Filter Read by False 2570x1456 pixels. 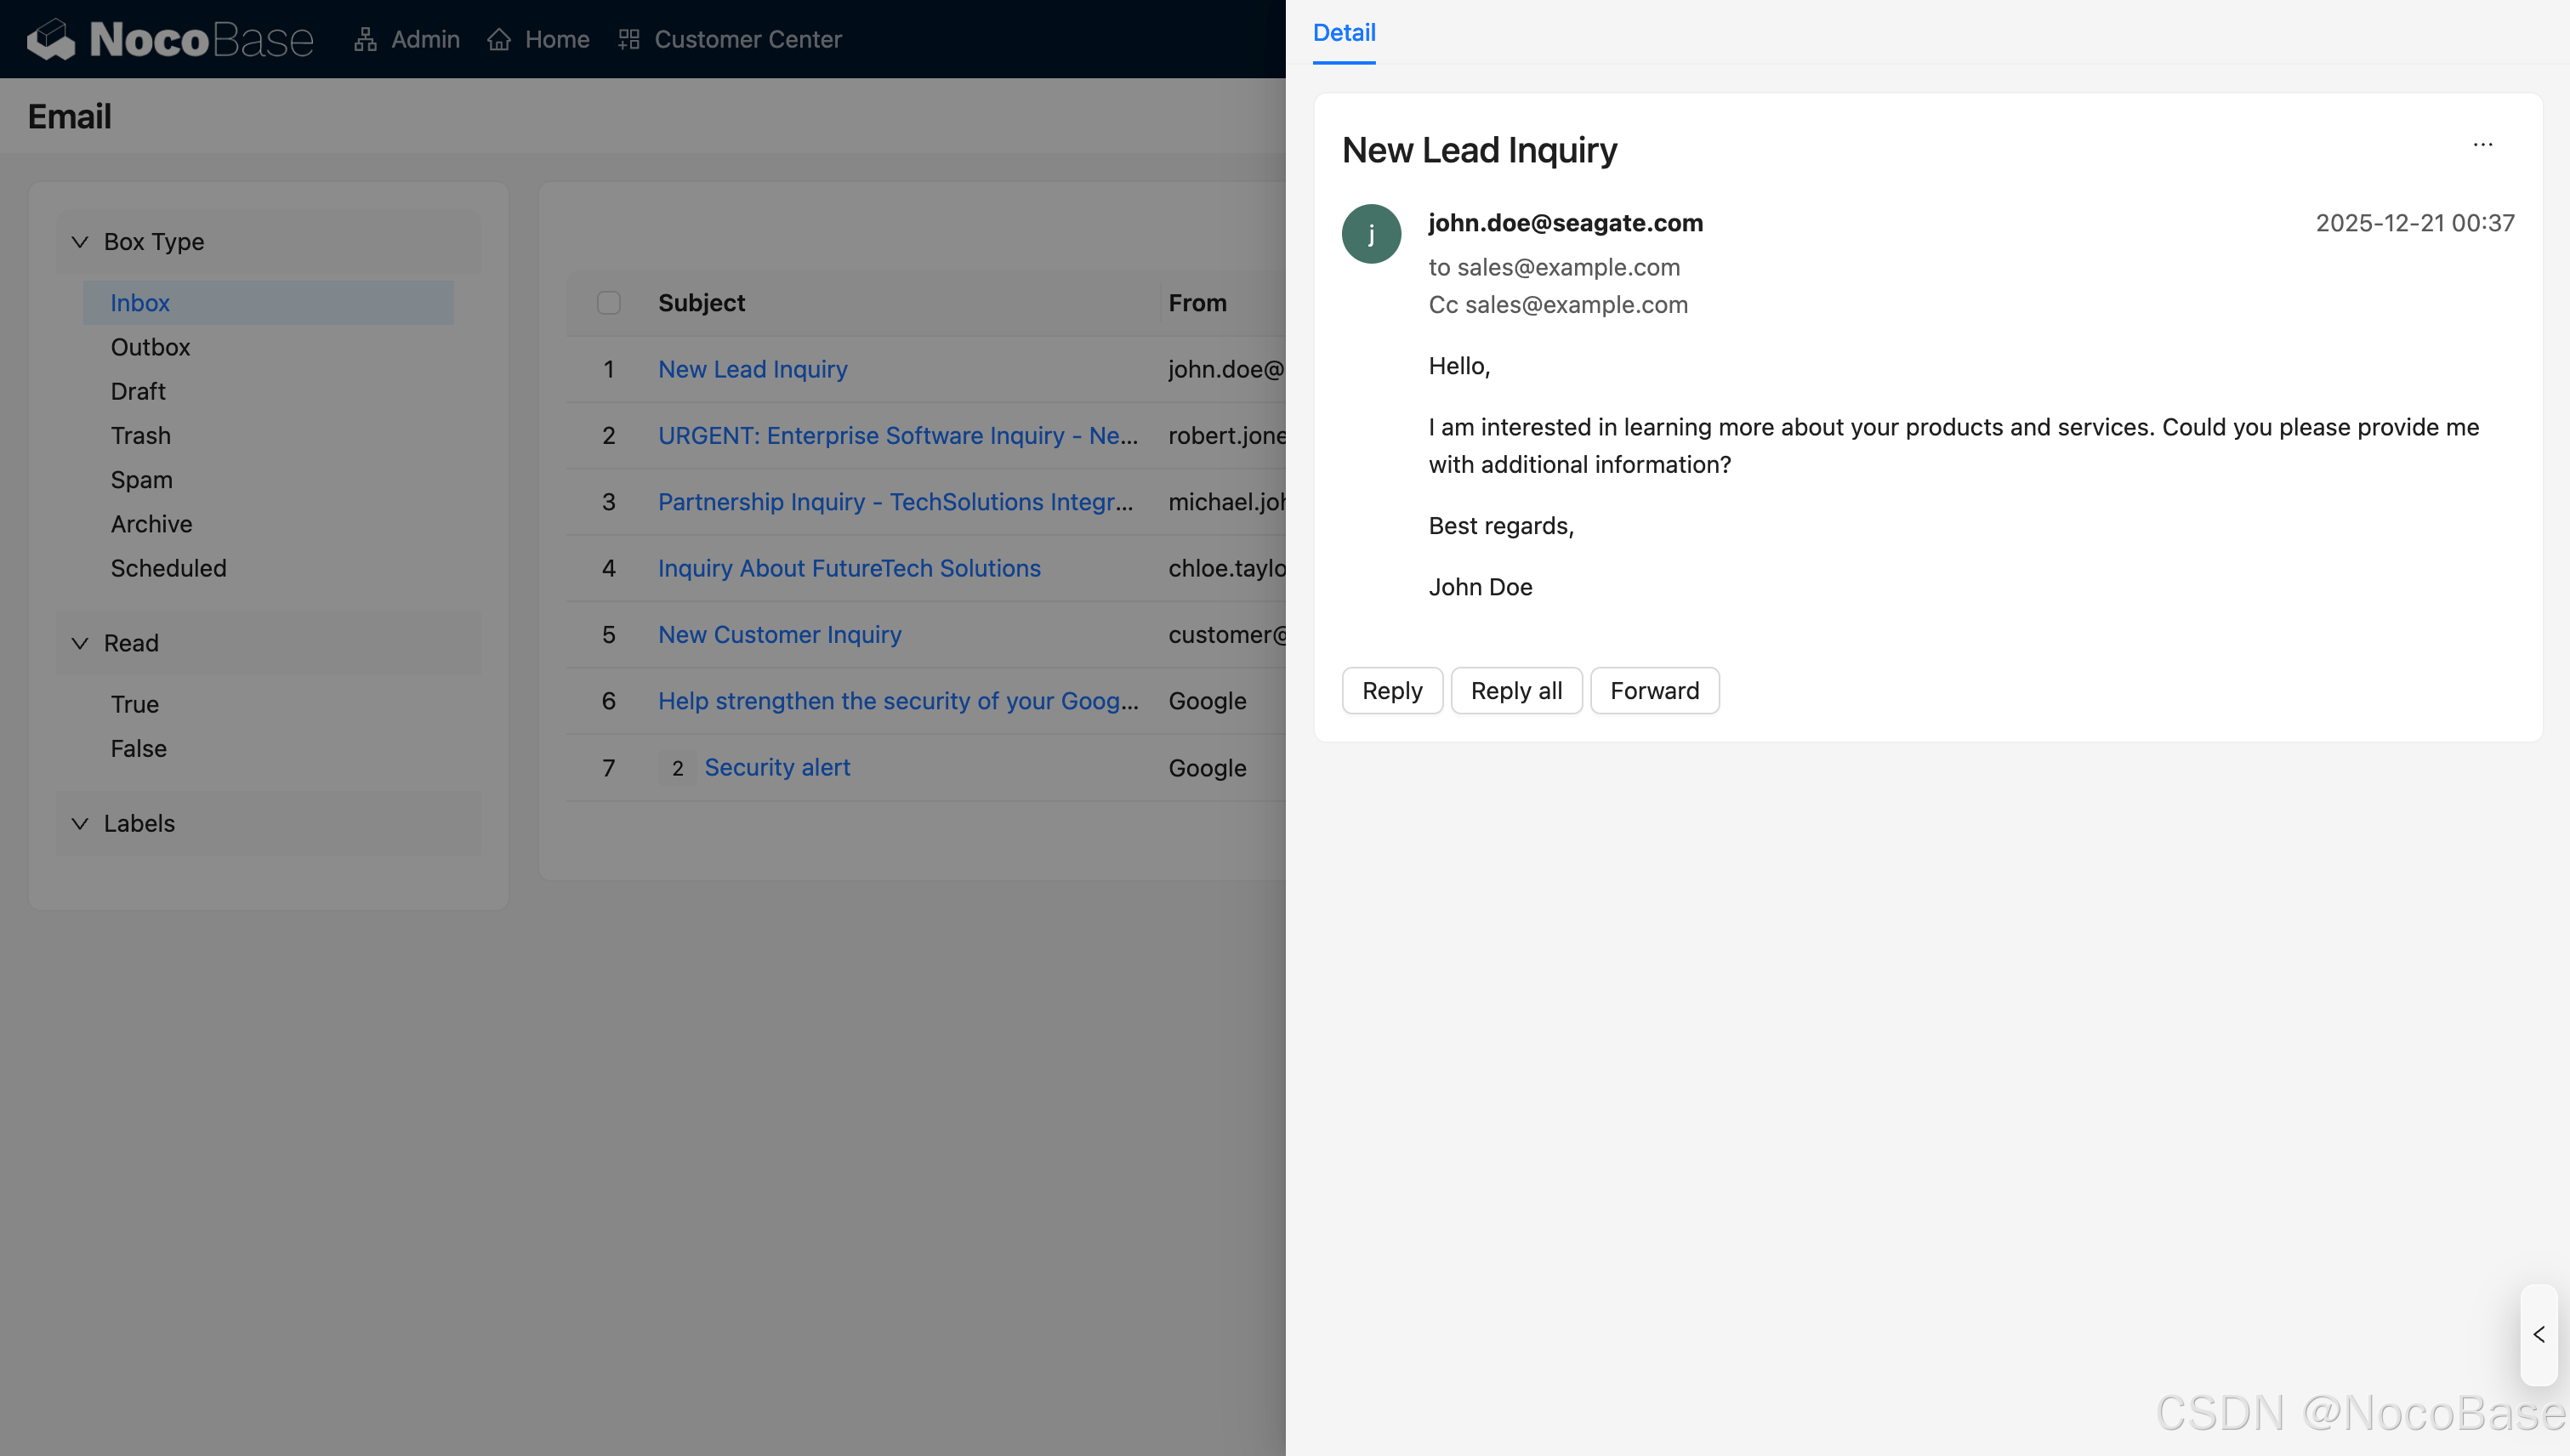coord(138,748)
